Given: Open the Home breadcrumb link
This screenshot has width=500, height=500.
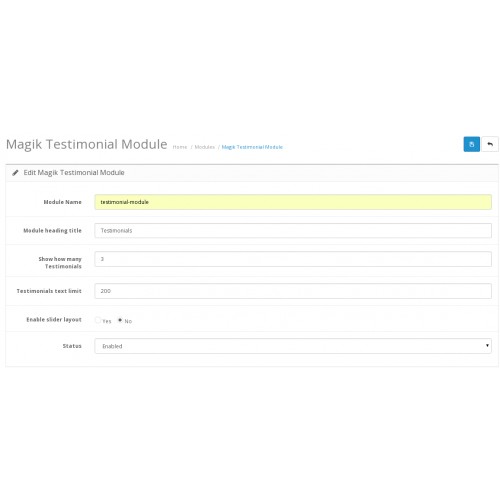Looking at the screenshot, I should click(180, 147).
